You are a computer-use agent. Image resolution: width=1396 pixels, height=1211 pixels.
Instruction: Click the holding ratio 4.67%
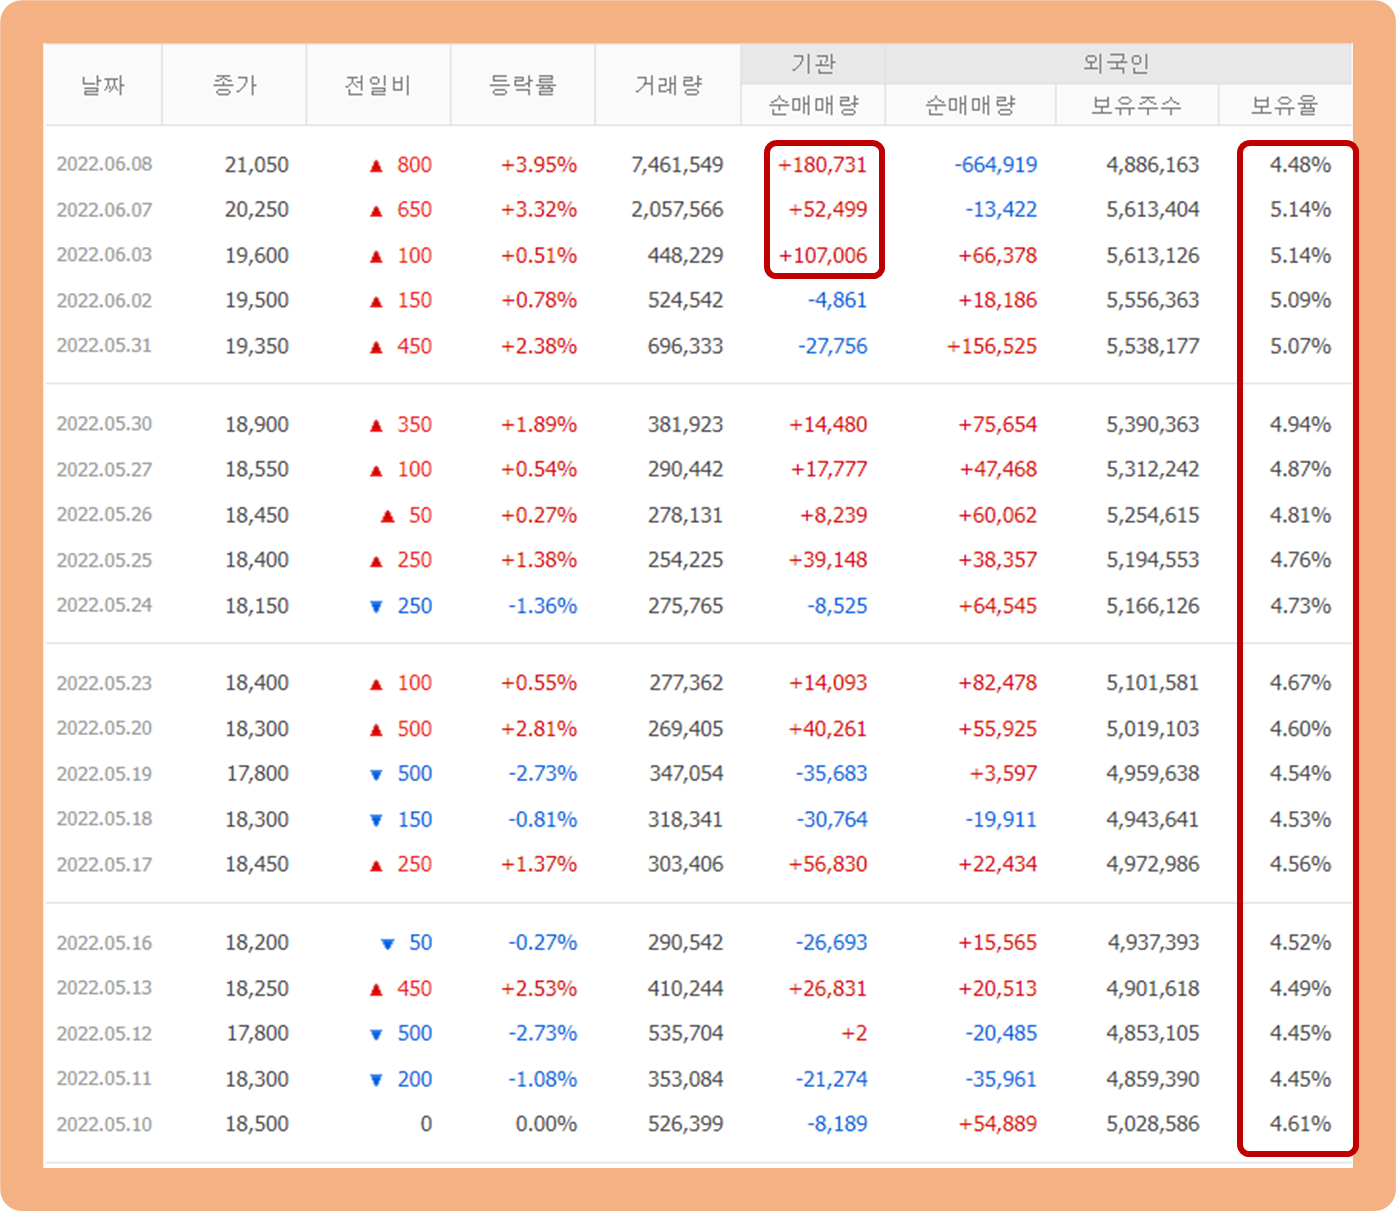[x=1300, y=683]
